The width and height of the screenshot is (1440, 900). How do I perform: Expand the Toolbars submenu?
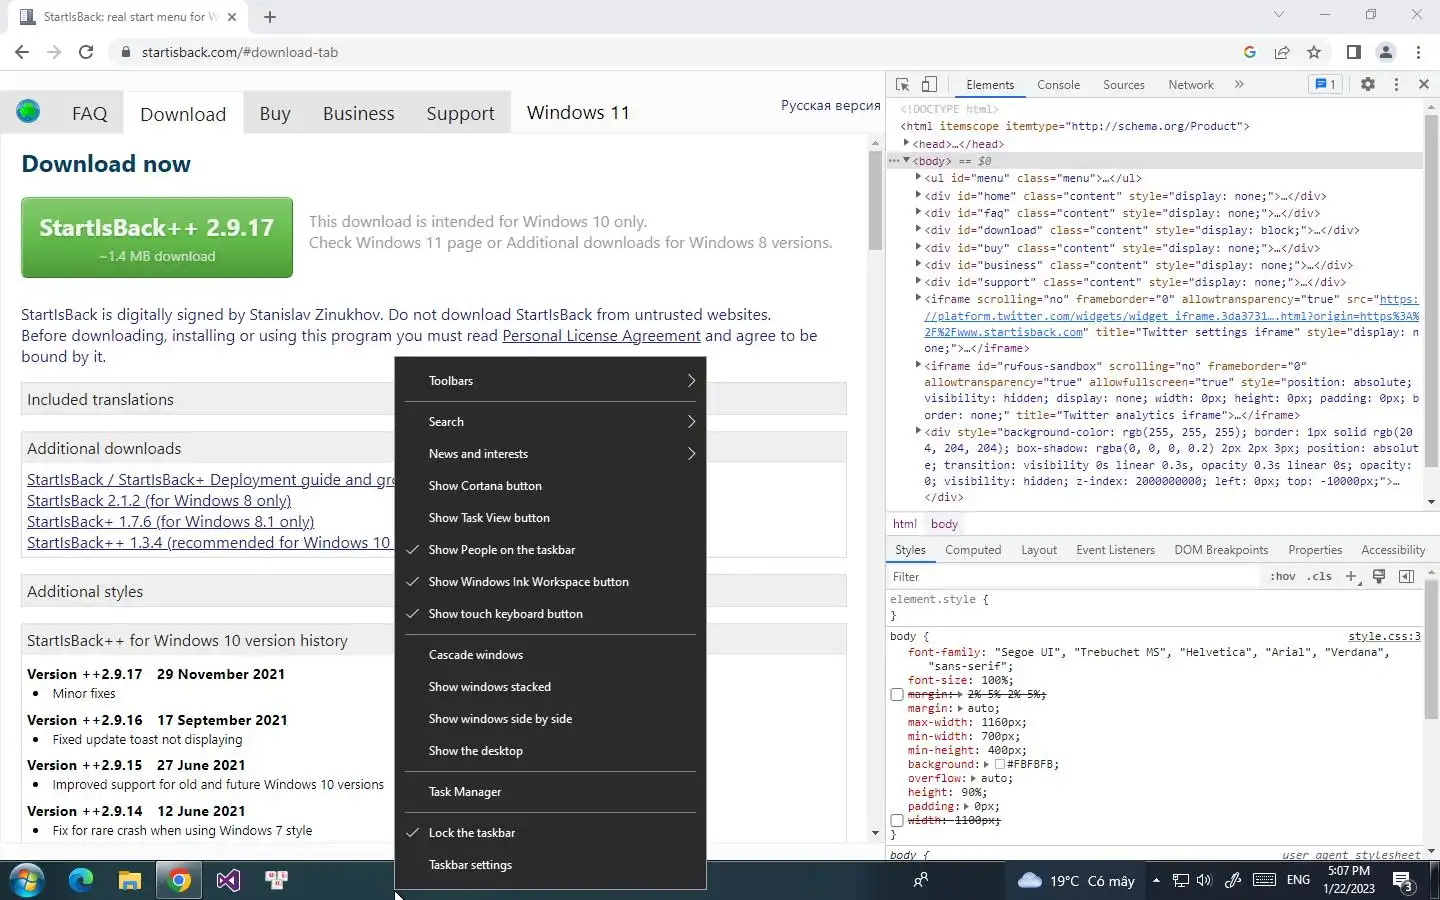click(550, 381)
